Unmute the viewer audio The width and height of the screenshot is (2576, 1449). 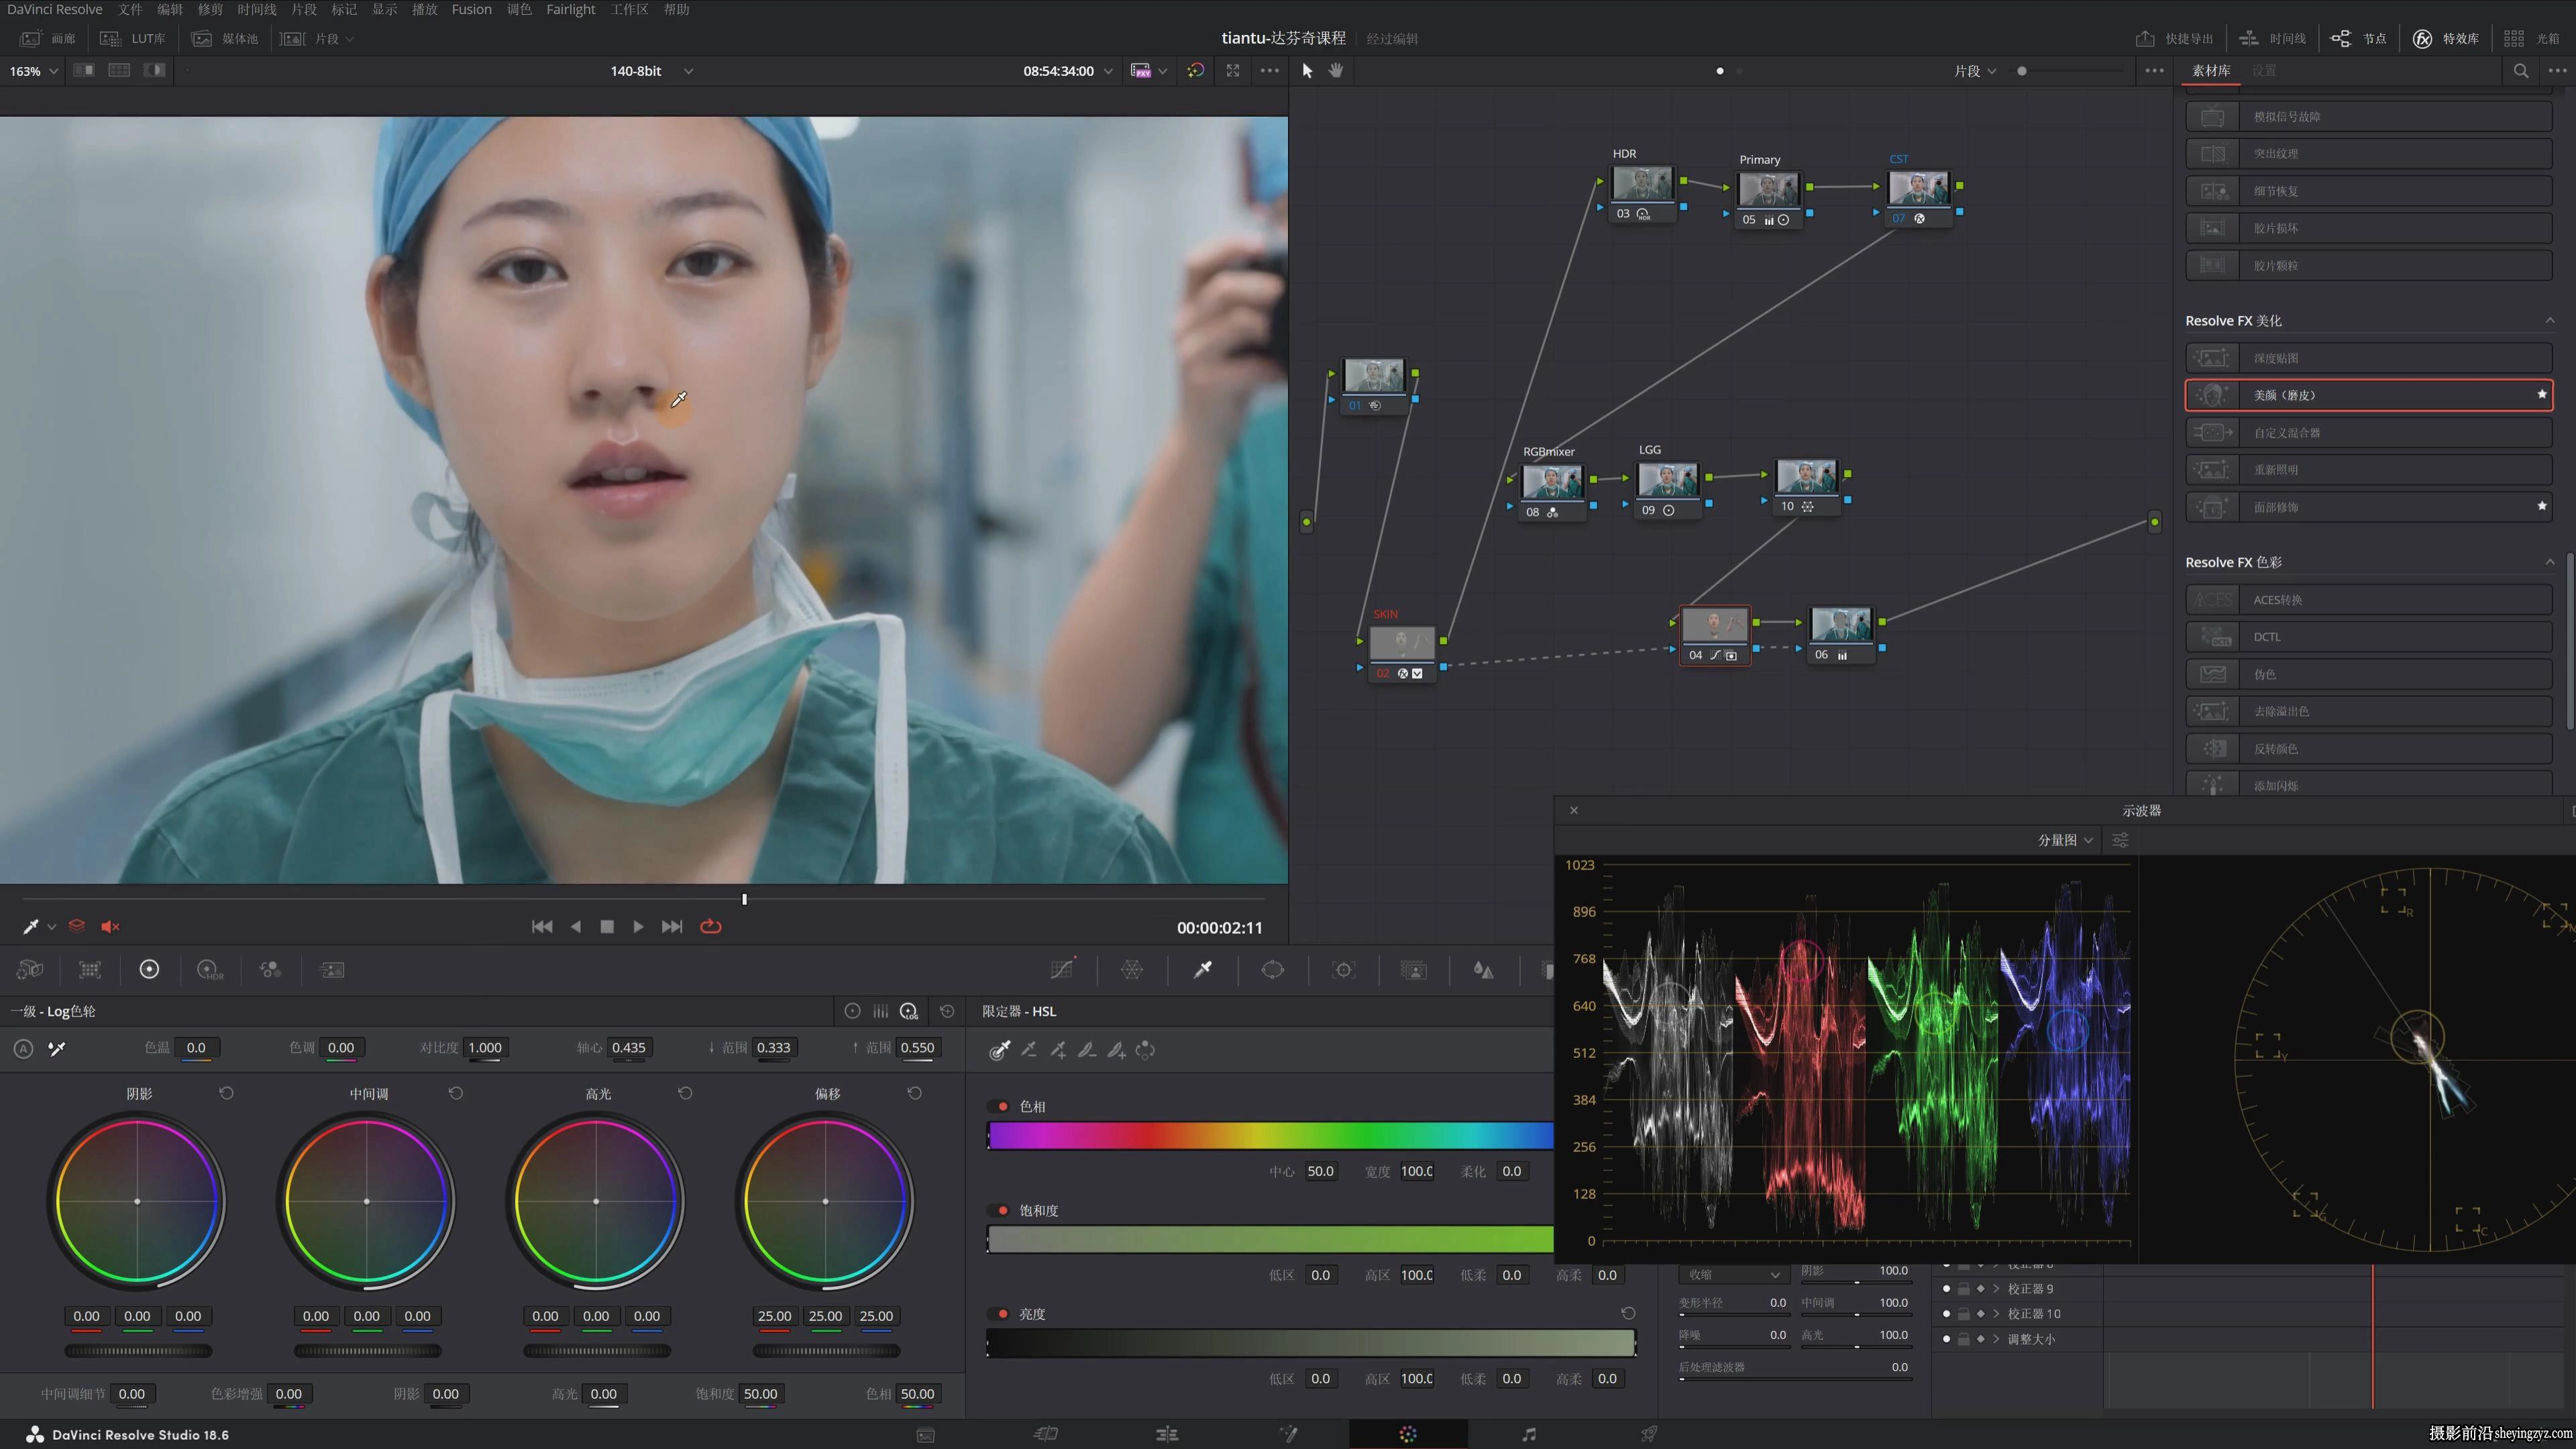[110, 926]
